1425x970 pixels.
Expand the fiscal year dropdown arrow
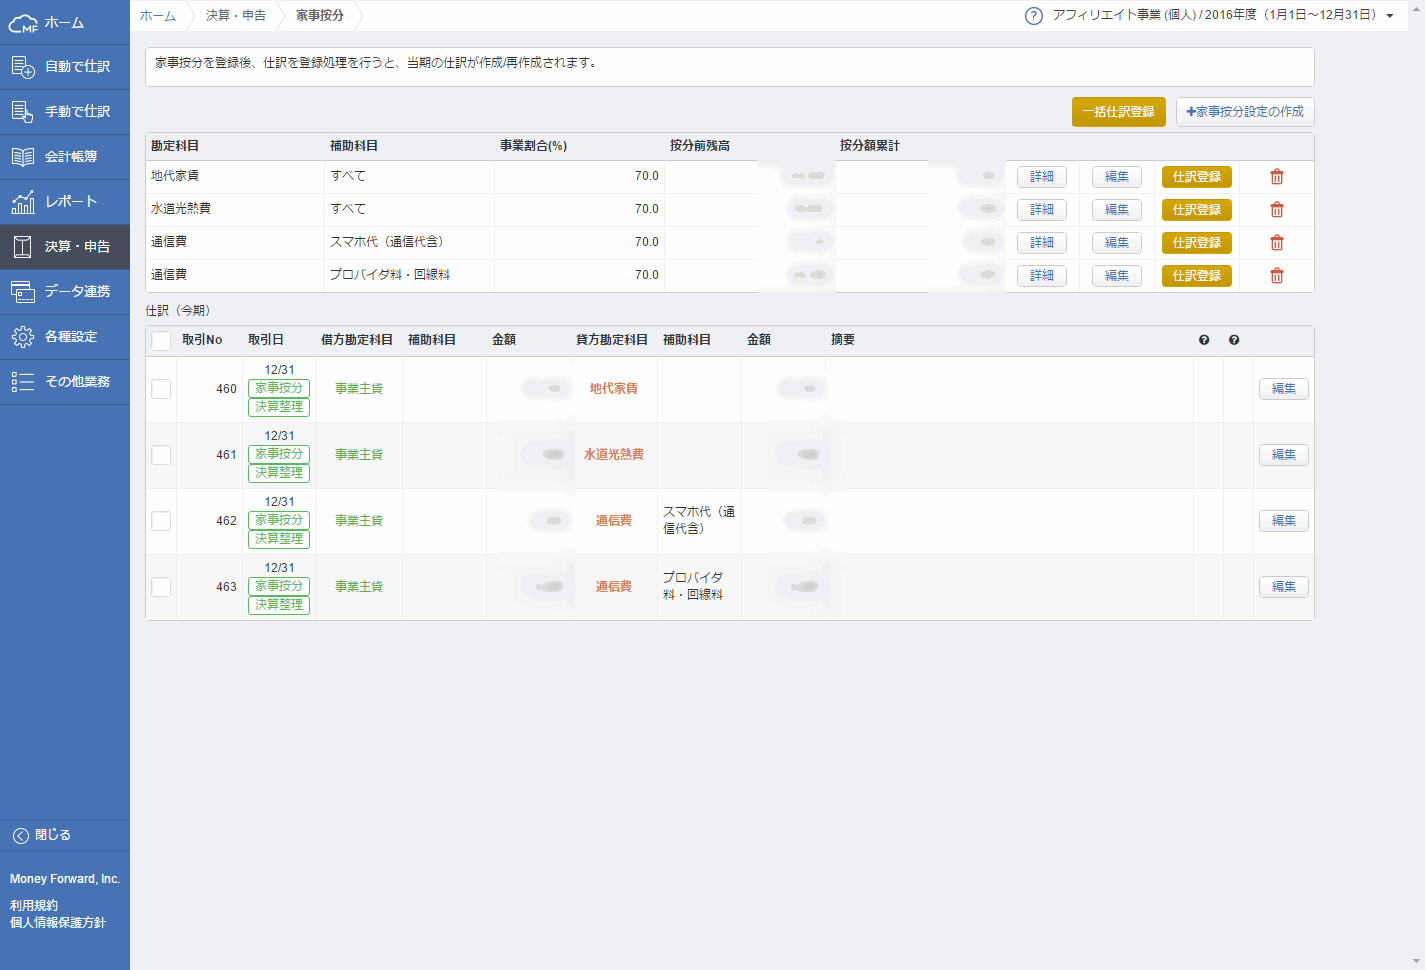[x=1389, y=16]
